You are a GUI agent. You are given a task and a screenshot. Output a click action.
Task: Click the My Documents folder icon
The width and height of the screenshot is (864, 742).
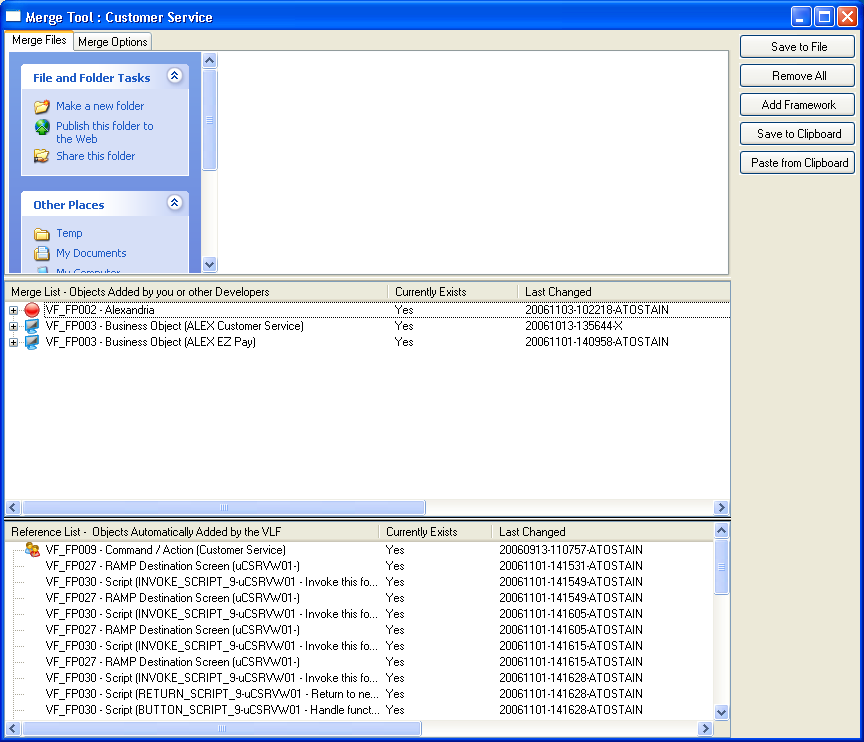point(42,253)
